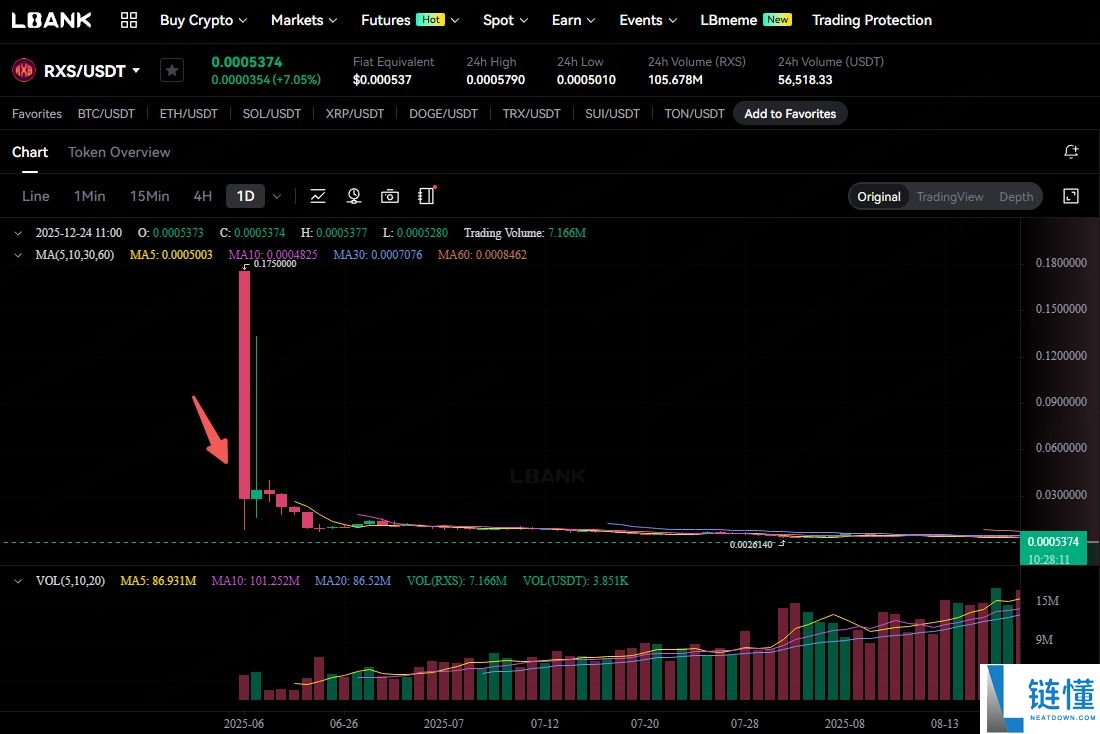Collapse the candle info row chevron
The width and height of the screenshot is (1100, 734).
pyautogui.click(x=18, y=233)
